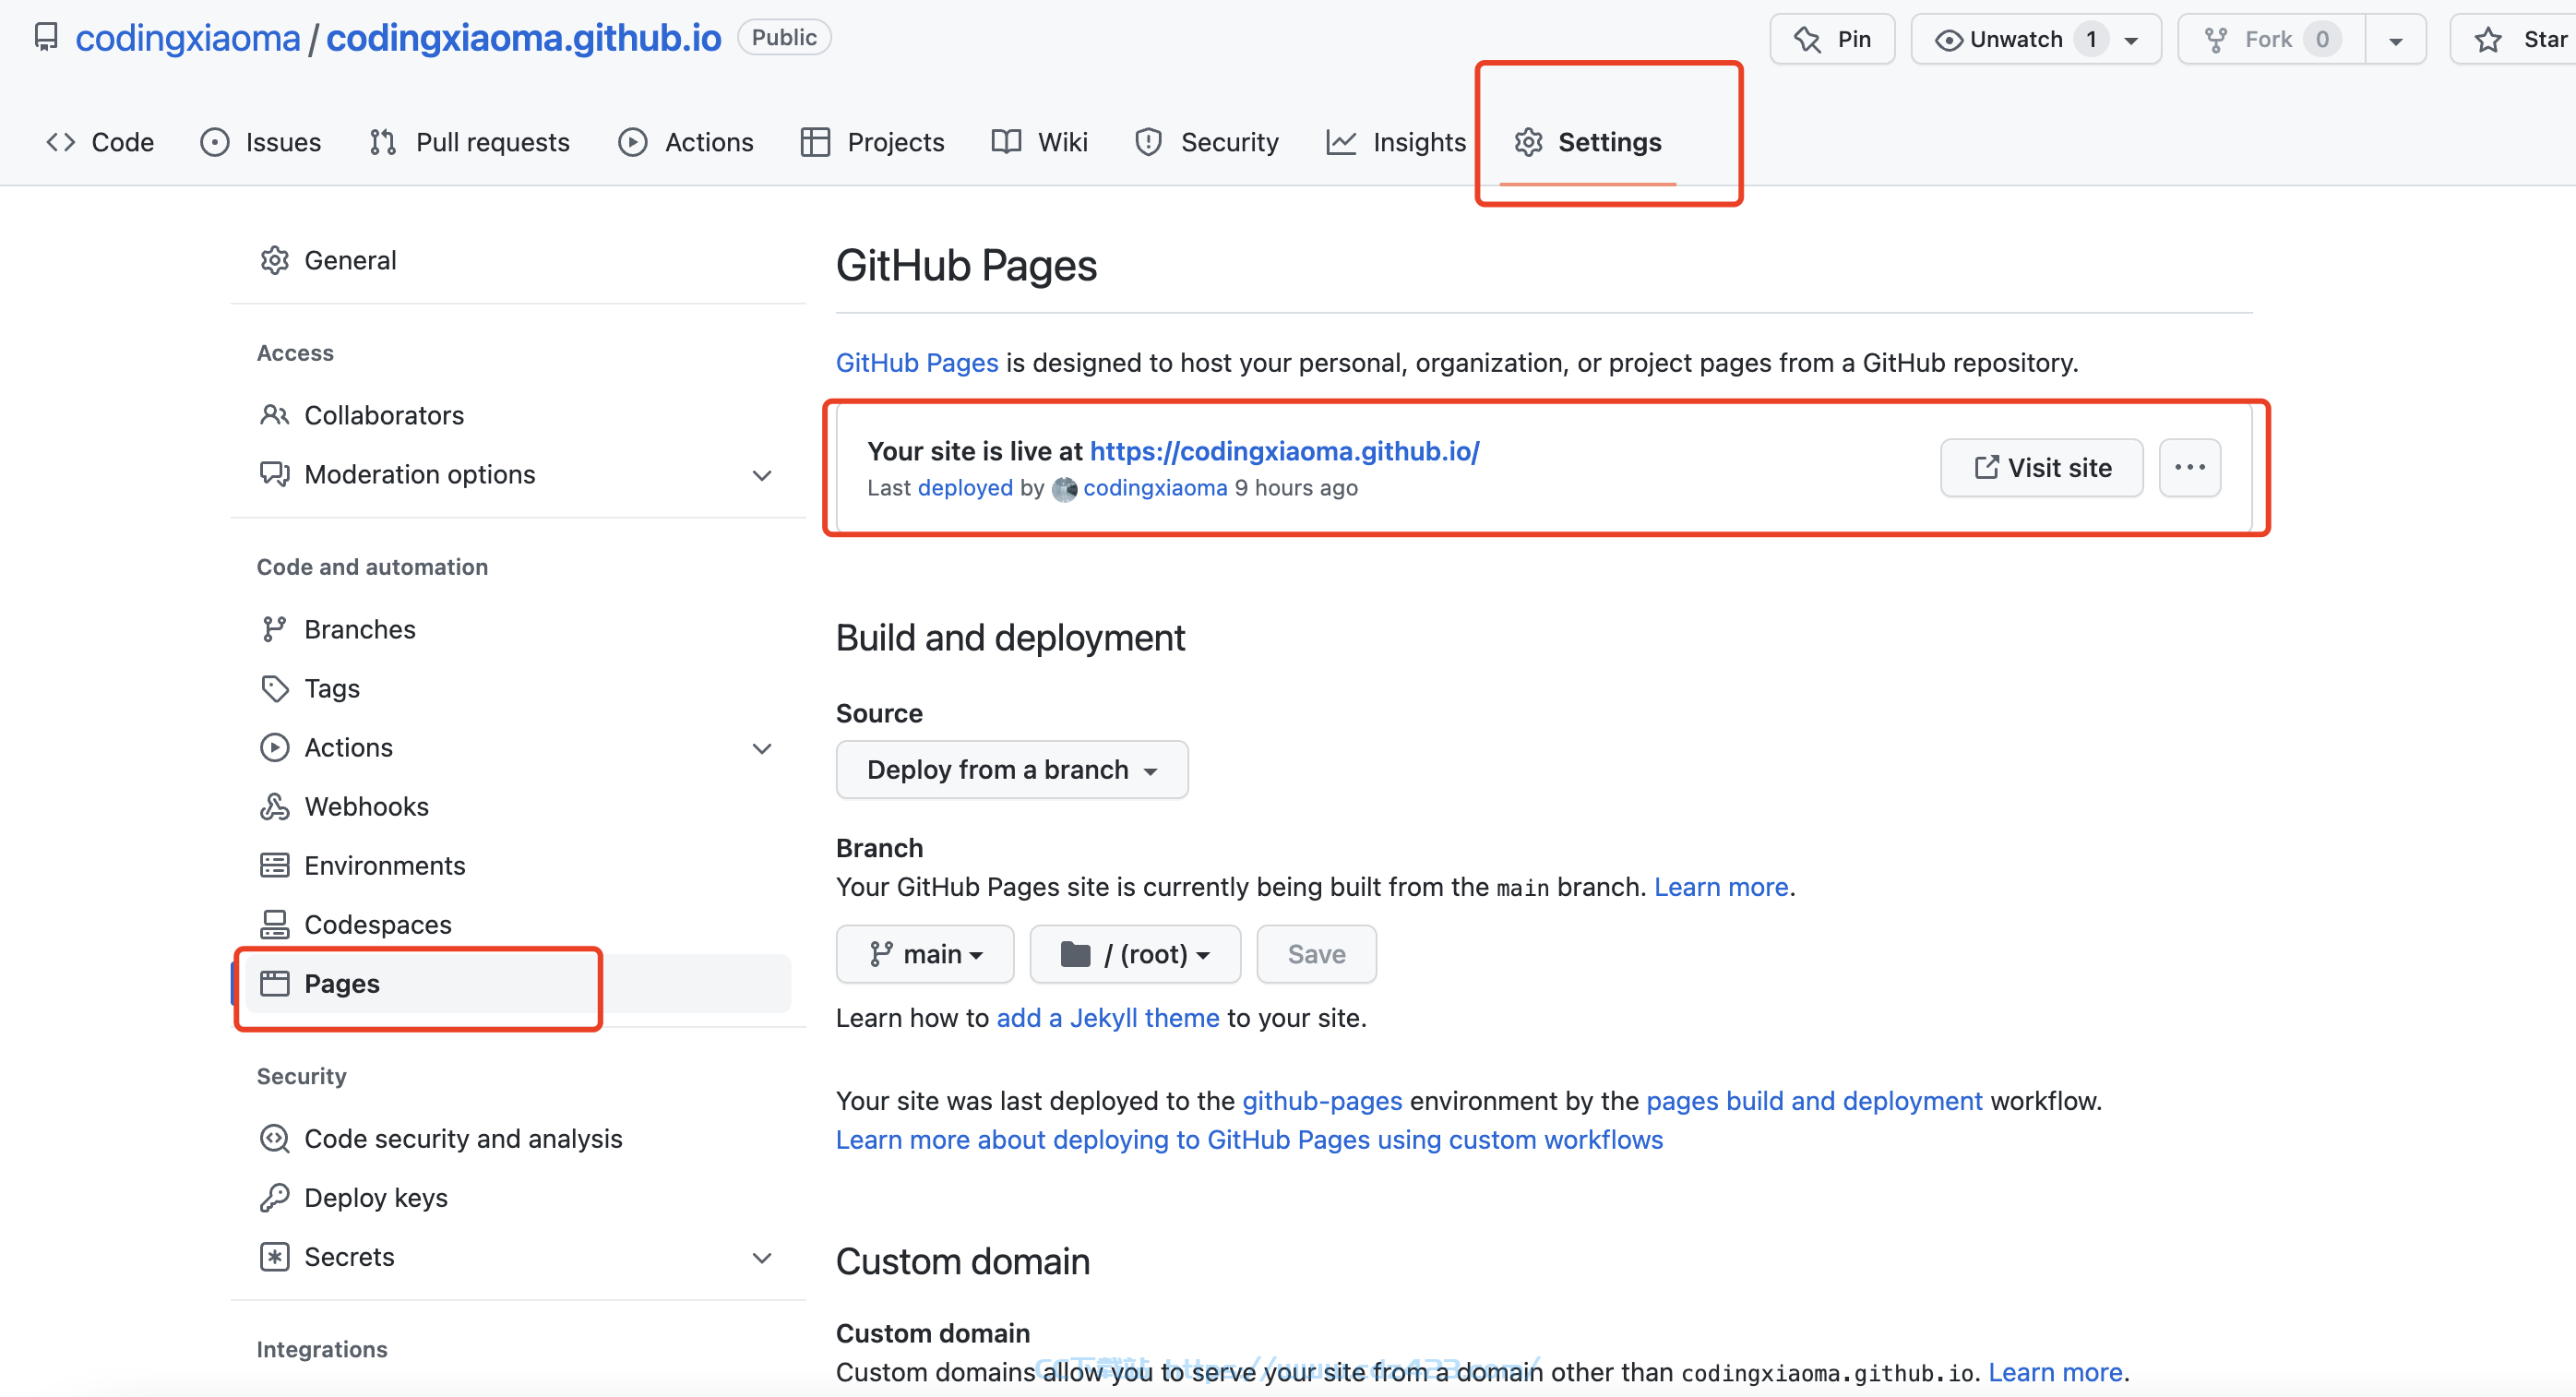Click the Deploy keys key icon
This screenshot has height=1397, width=2576.
(x=274, y=1197)
